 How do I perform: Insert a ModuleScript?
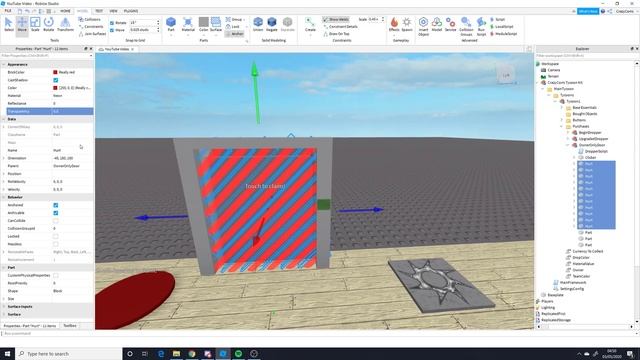click(503, 34)
